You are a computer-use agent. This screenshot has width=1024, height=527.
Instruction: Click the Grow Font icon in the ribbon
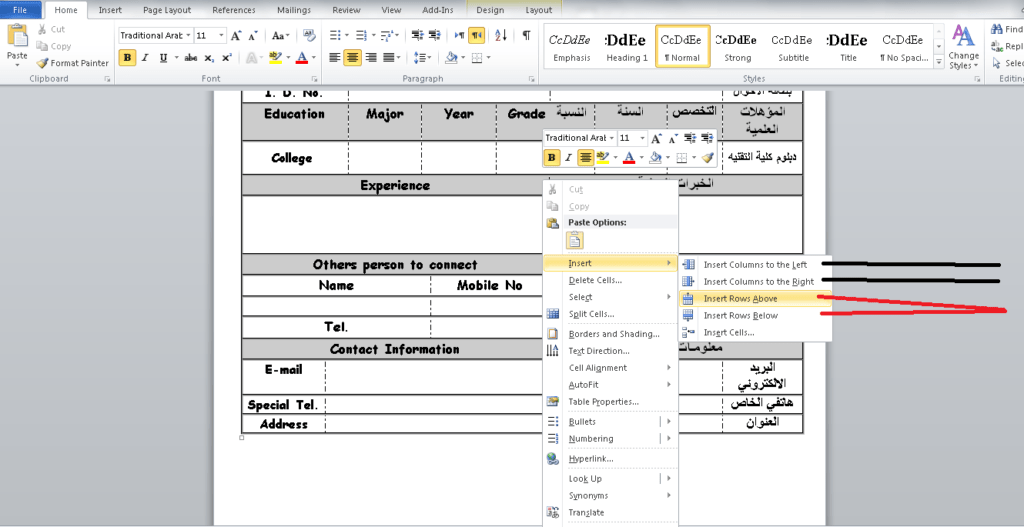click(237, 35)
